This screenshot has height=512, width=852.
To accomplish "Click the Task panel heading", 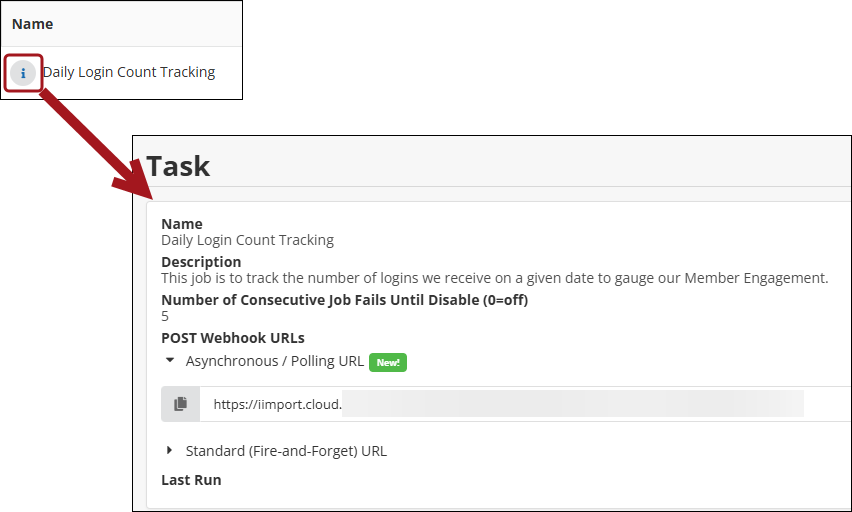I will [x=178, y=165].
